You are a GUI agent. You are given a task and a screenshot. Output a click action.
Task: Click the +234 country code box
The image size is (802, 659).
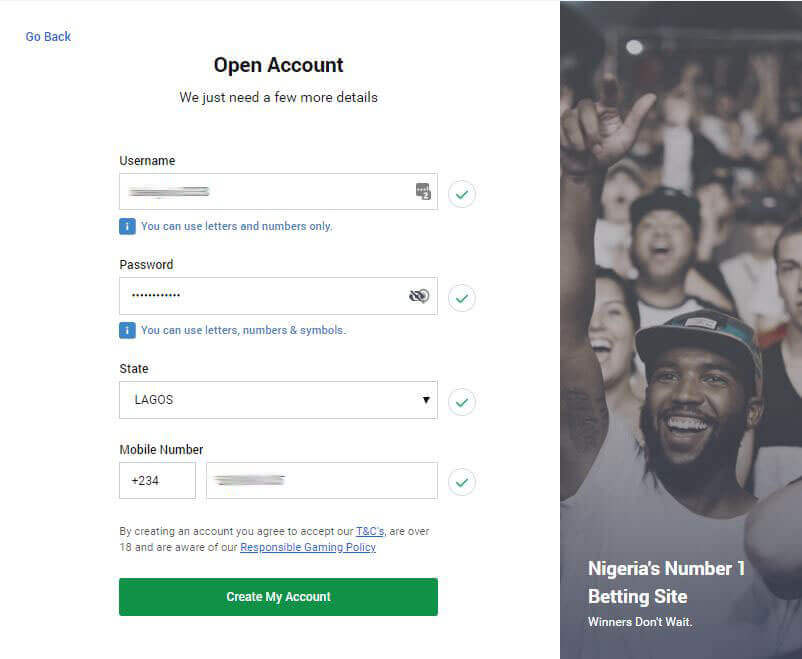pyautogui.click(x=157, y=481)
